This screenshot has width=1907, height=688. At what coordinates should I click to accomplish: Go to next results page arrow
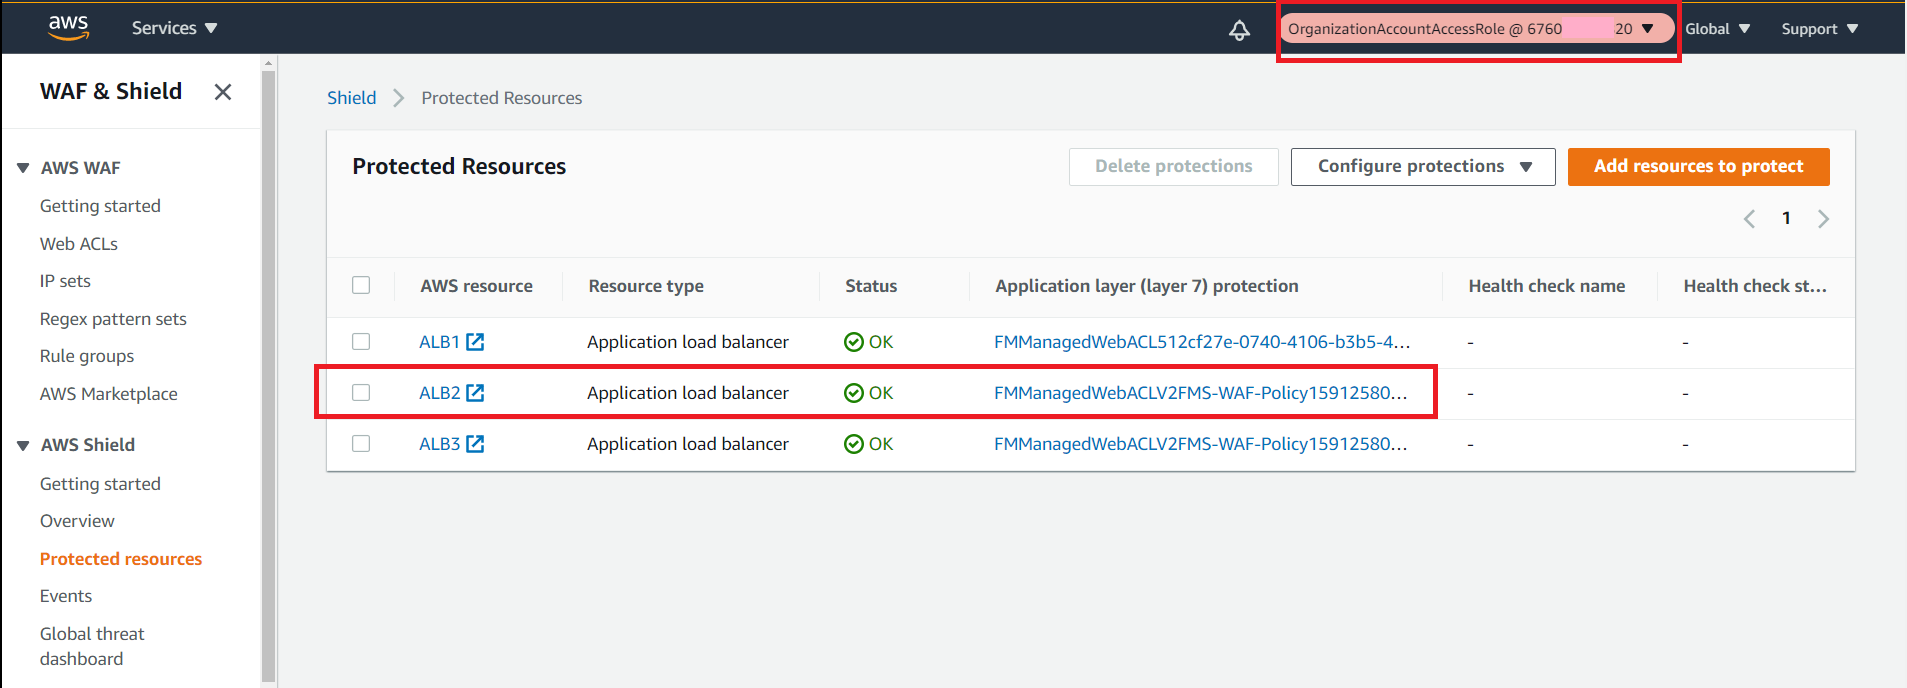point(1823,219)
